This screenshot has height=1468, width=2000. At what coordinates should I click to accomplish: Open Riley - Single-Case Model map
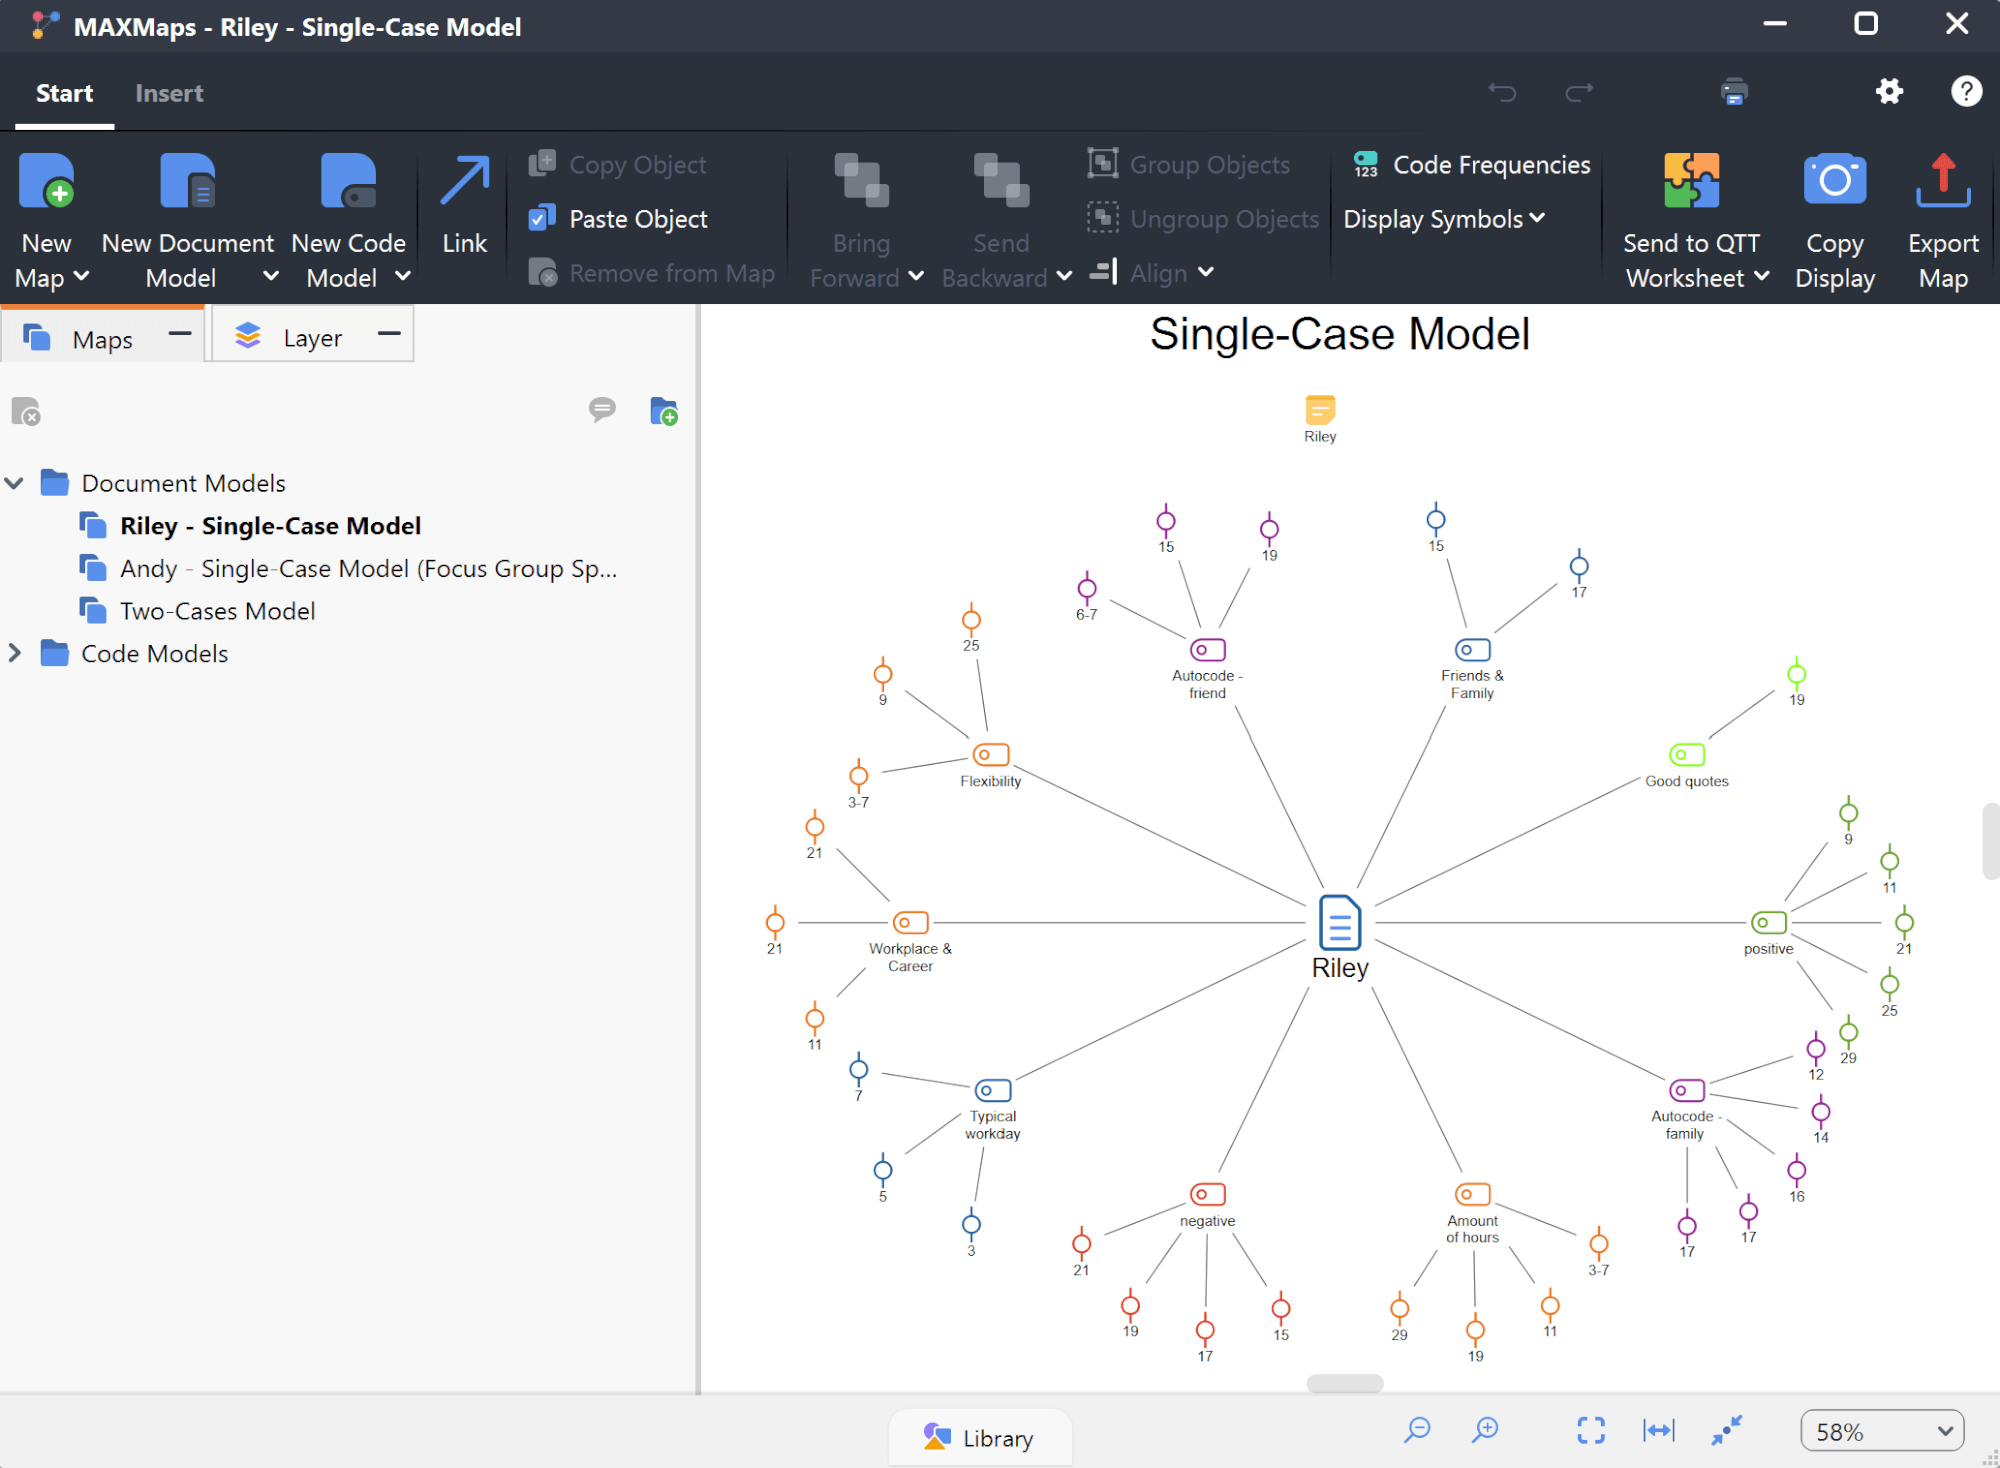pyautogui.click(x=270, y=526)
